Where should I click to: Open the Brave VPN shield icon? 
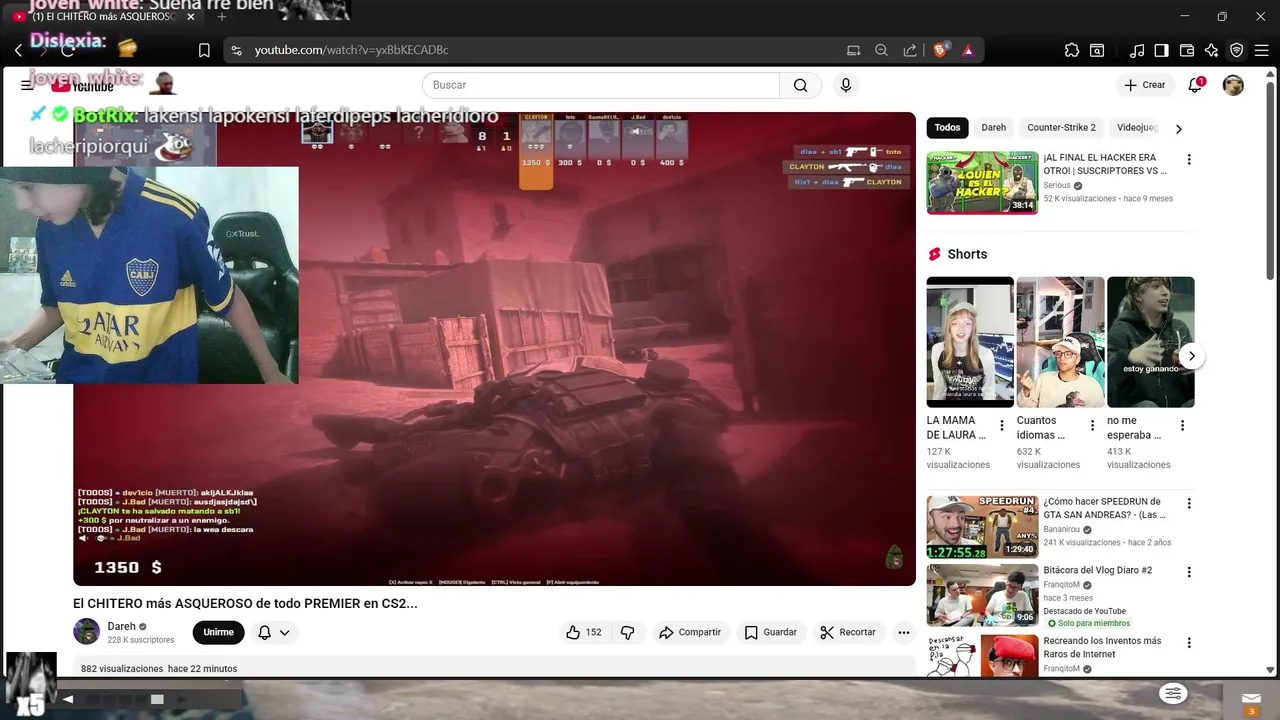click(x=1237, y=50)
